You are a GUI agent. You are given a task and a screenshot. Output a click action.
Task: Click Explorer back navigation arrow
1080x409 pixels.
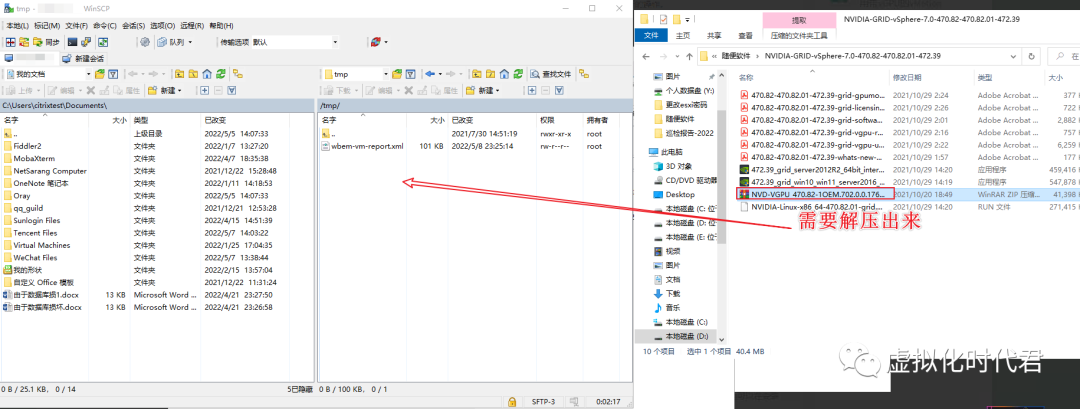(645, 56)
